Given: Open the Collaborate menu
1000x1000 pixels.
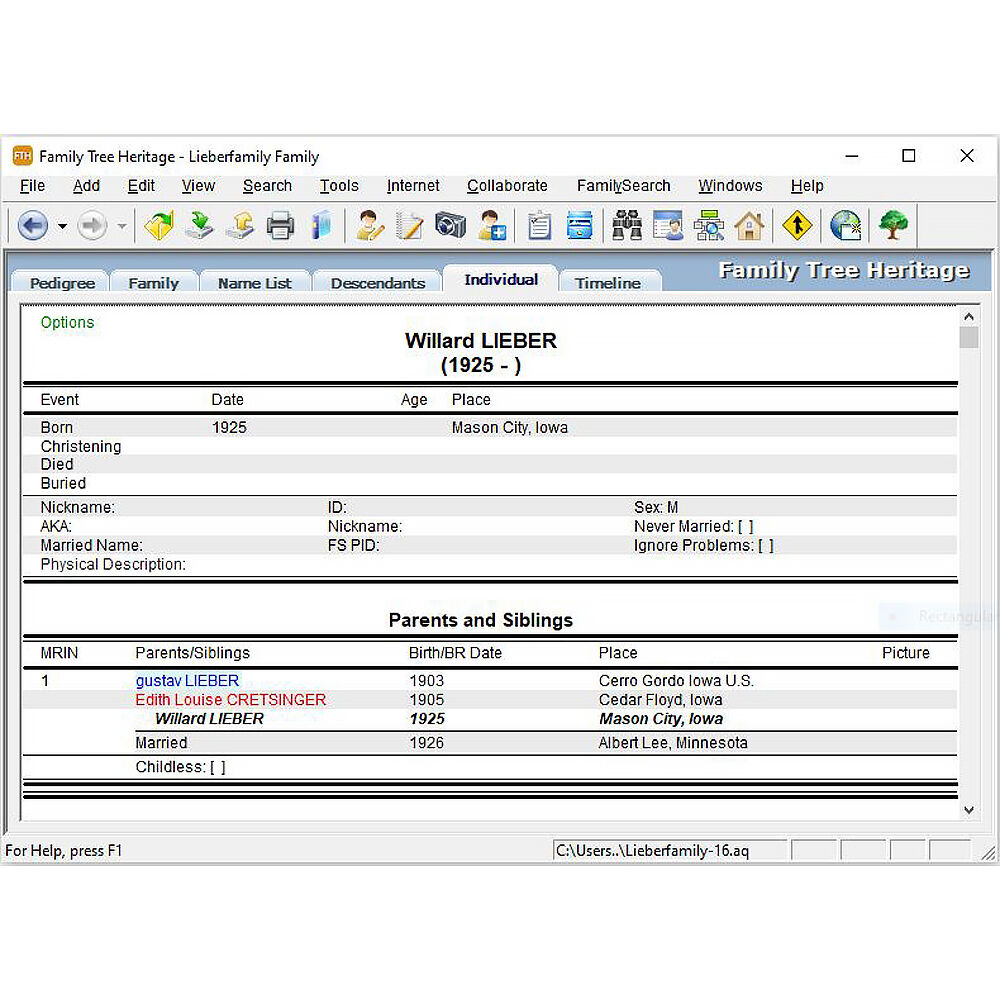Looking at the screenshot, I should coord(507,186).
